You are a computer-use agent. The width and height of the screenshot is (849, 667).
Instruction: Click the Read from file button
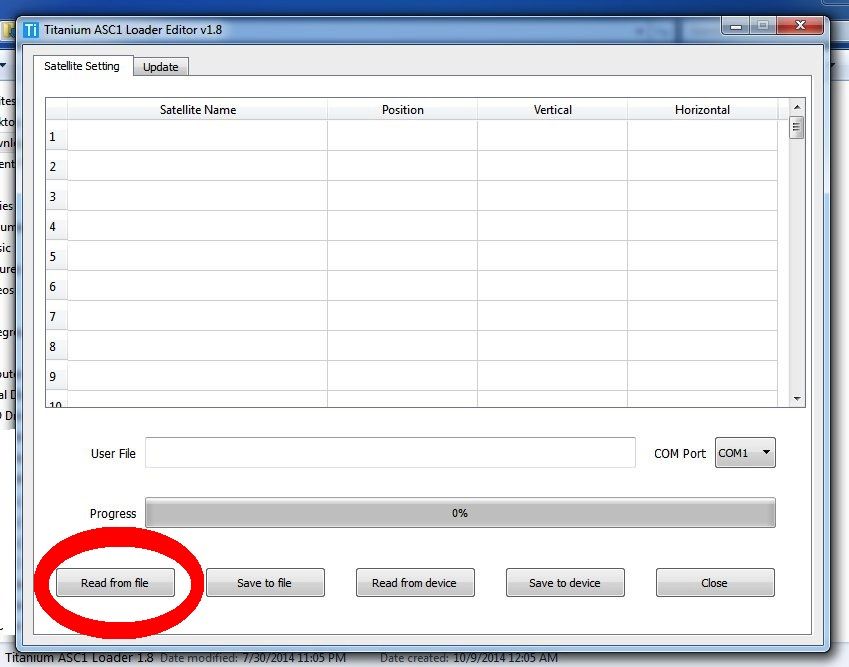click(x=115, y=583)
